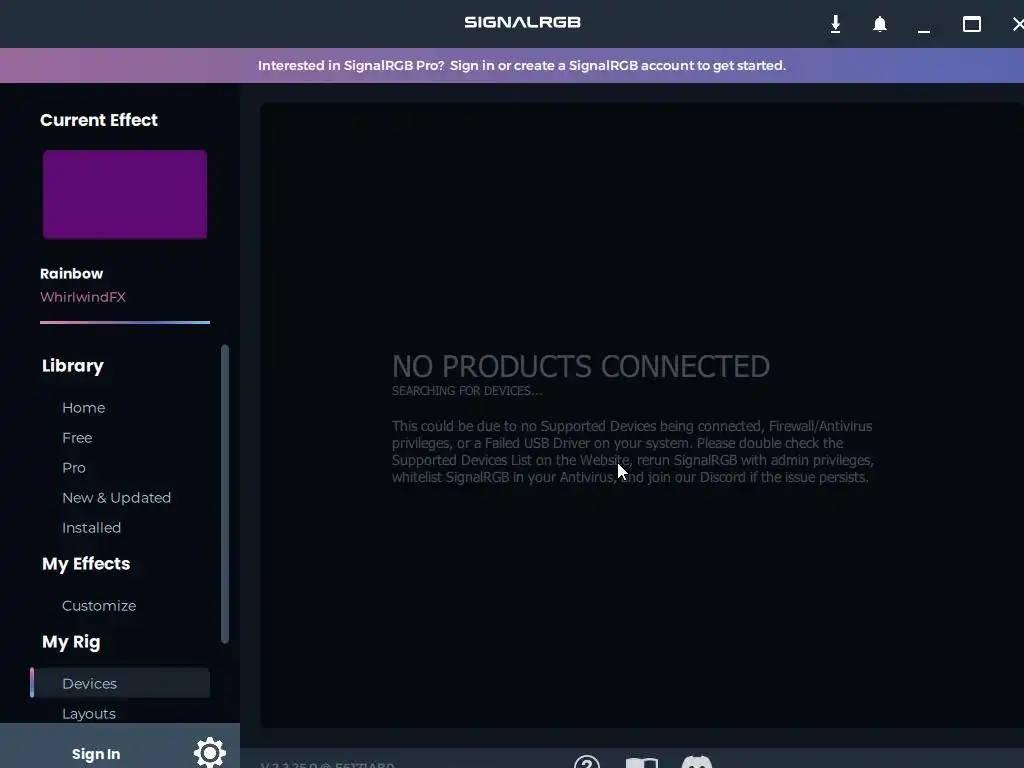
Task: Click the Library section heading
Action: (72, 366)
